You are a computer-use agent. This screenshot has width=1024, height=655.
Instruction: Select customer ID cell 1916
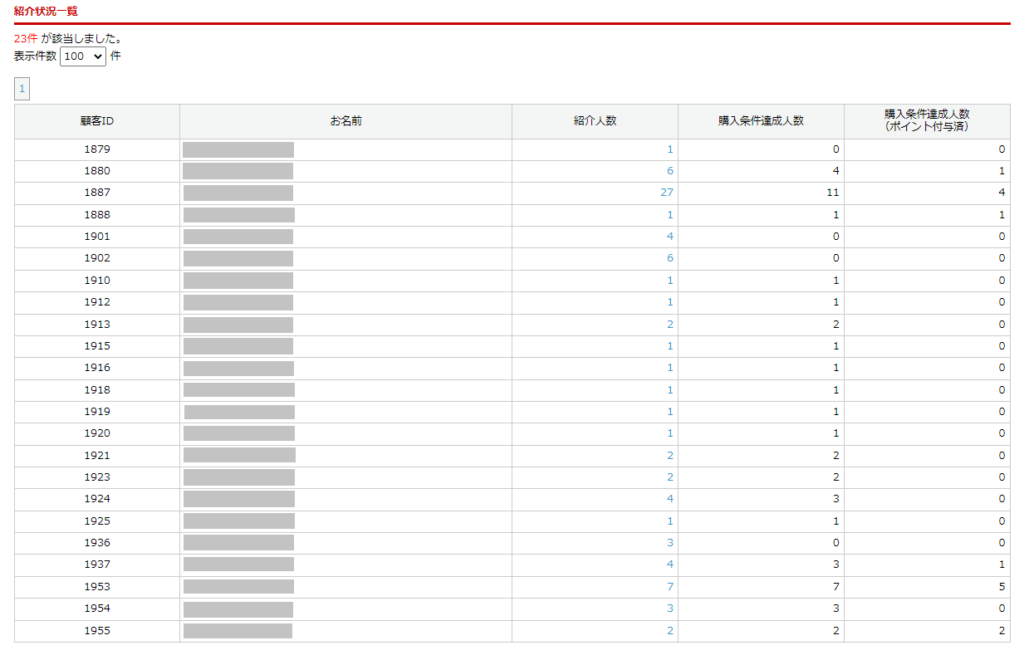coord(97,368)
